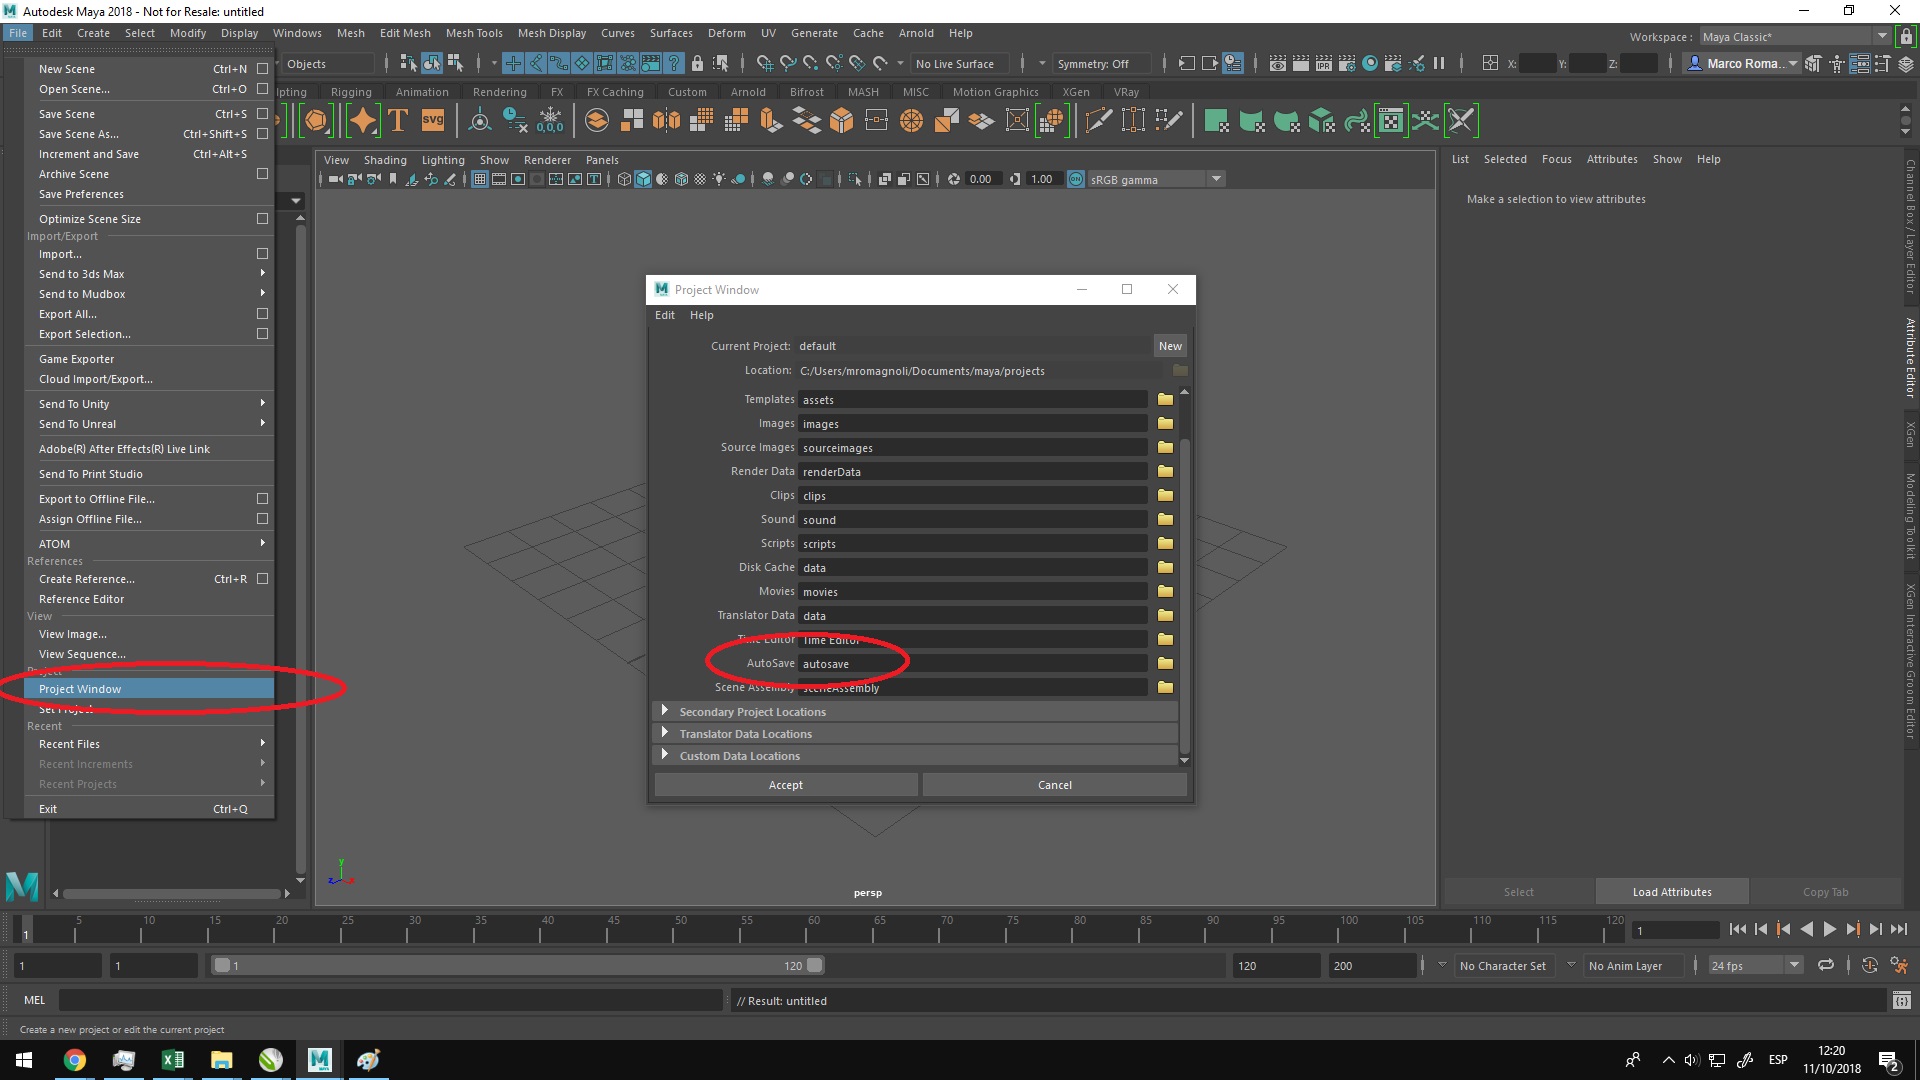
Task: Select Project Window in File menu
Action: tap(149, 689)
